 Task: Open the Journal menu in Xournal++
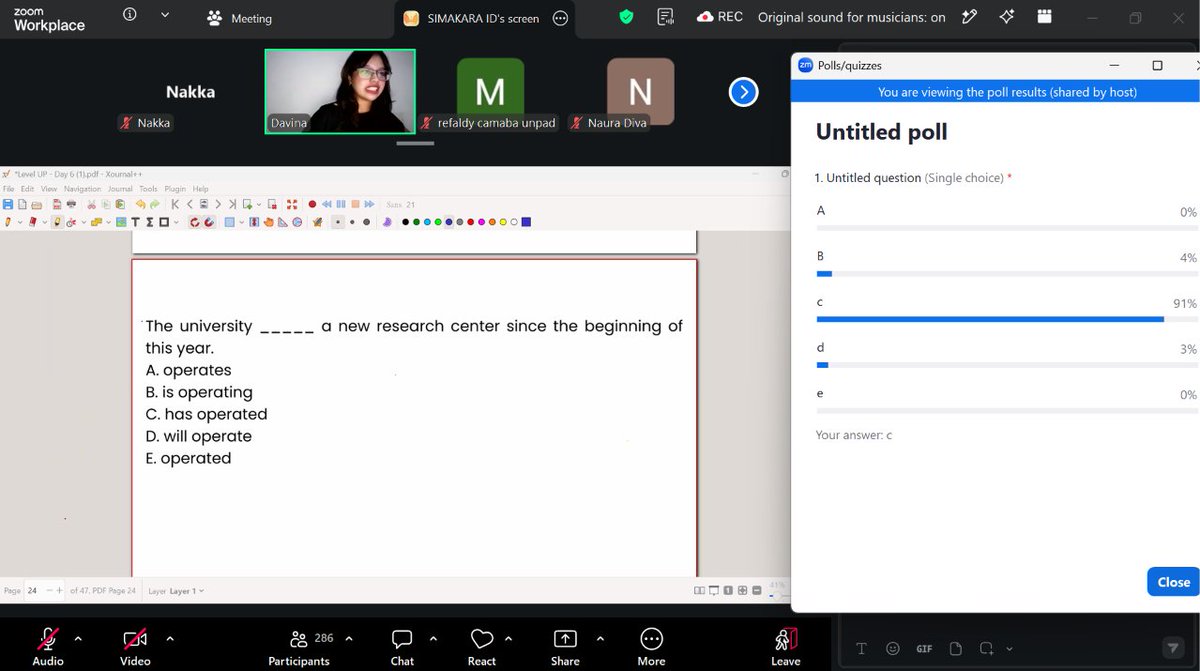pyautogui.click(x=120, y=189)
